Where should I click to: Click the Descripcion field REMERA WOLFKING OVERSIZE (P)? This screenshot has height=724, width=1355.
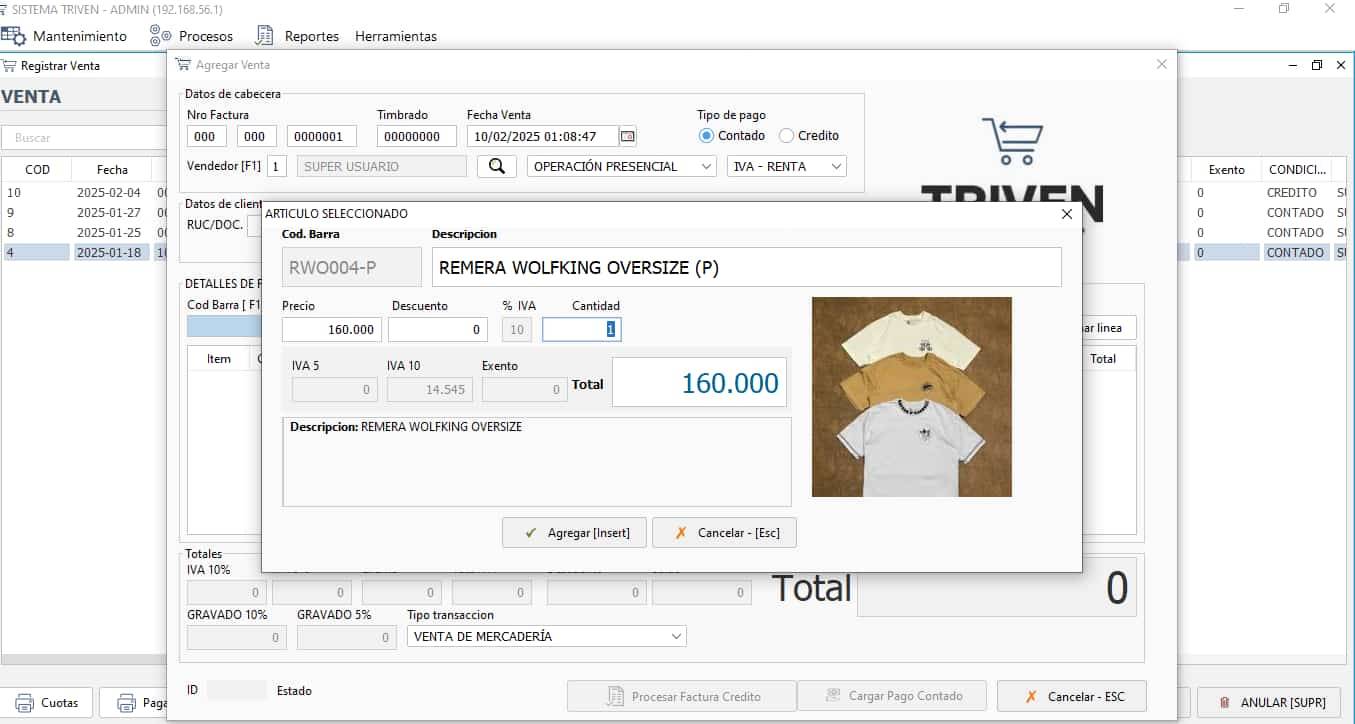tap(747, 267)
